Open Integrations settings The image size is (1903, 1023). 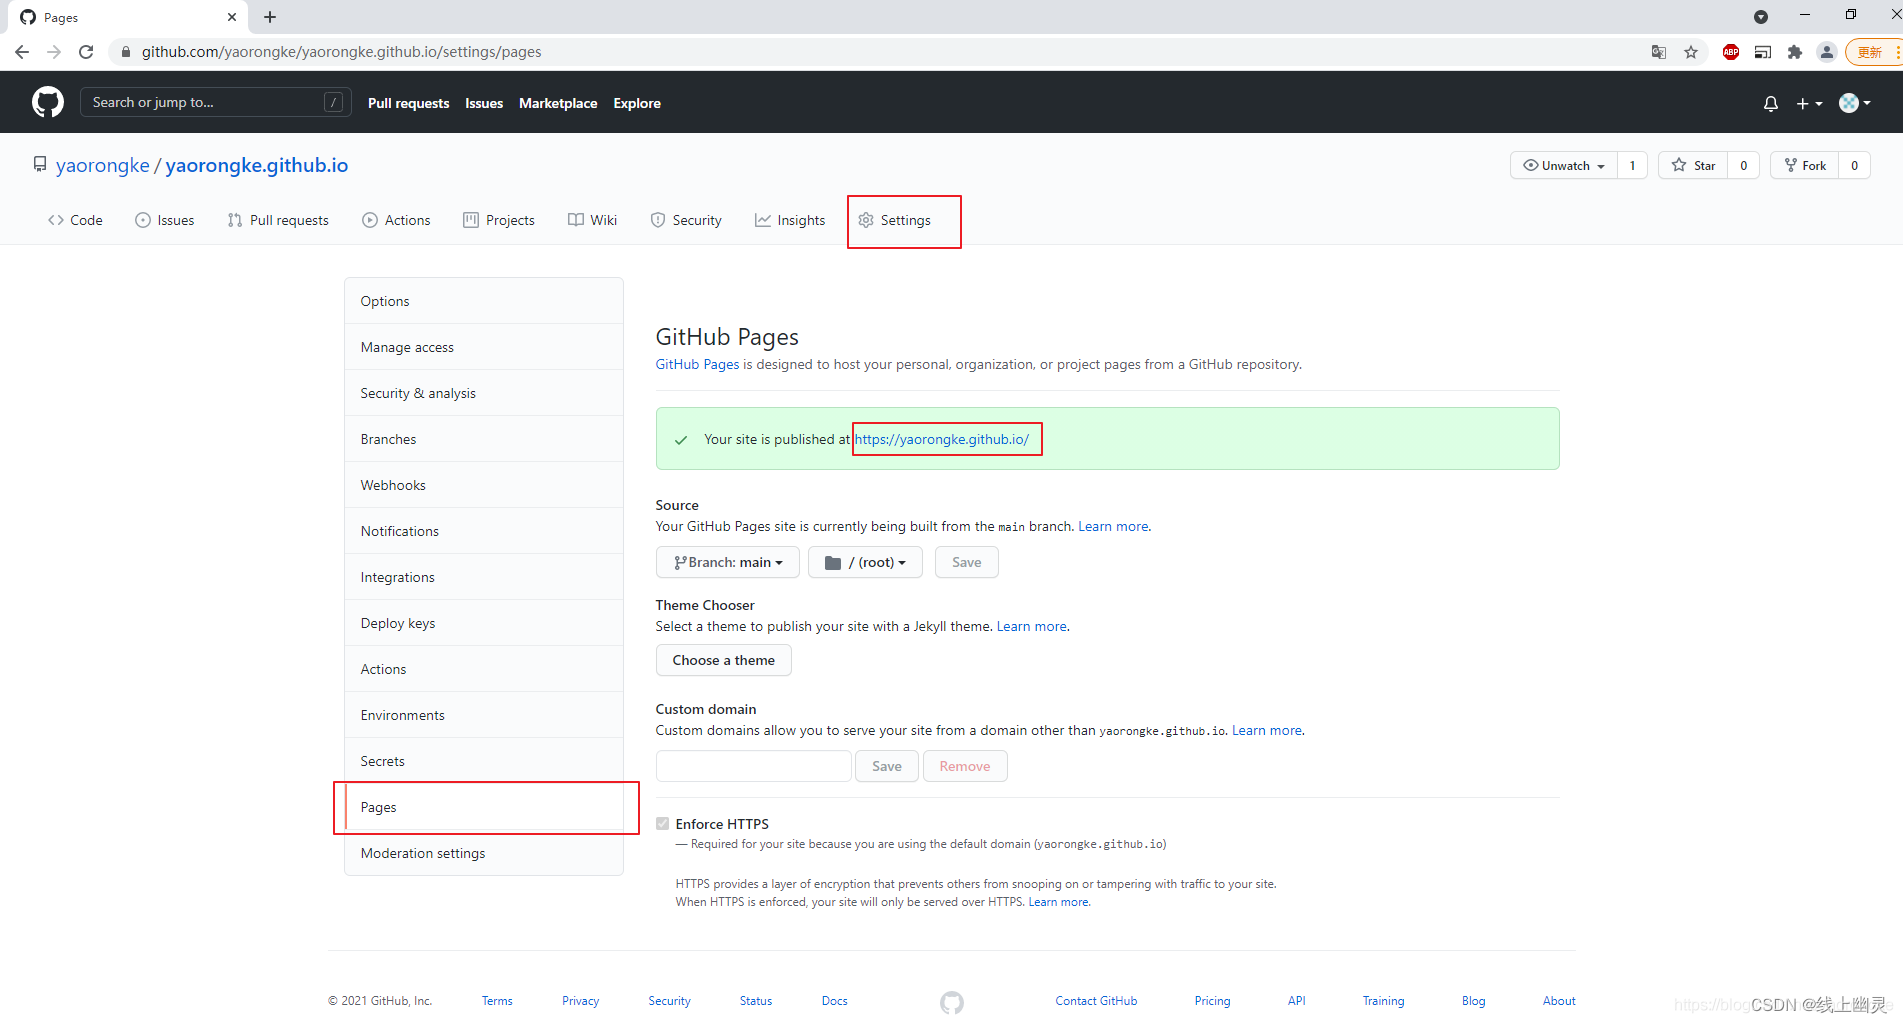tap(484, 577)
